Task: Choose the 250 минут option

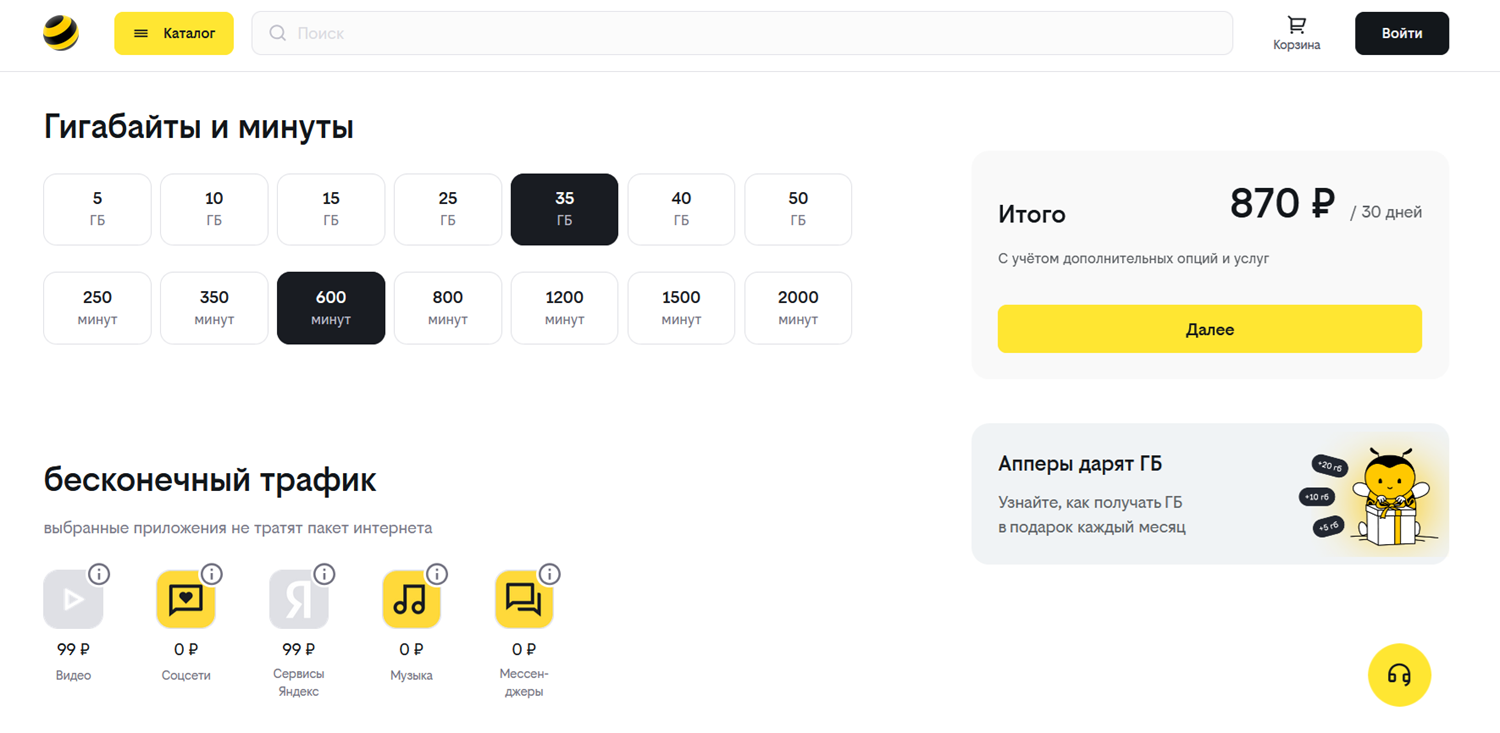Action: 97,308
